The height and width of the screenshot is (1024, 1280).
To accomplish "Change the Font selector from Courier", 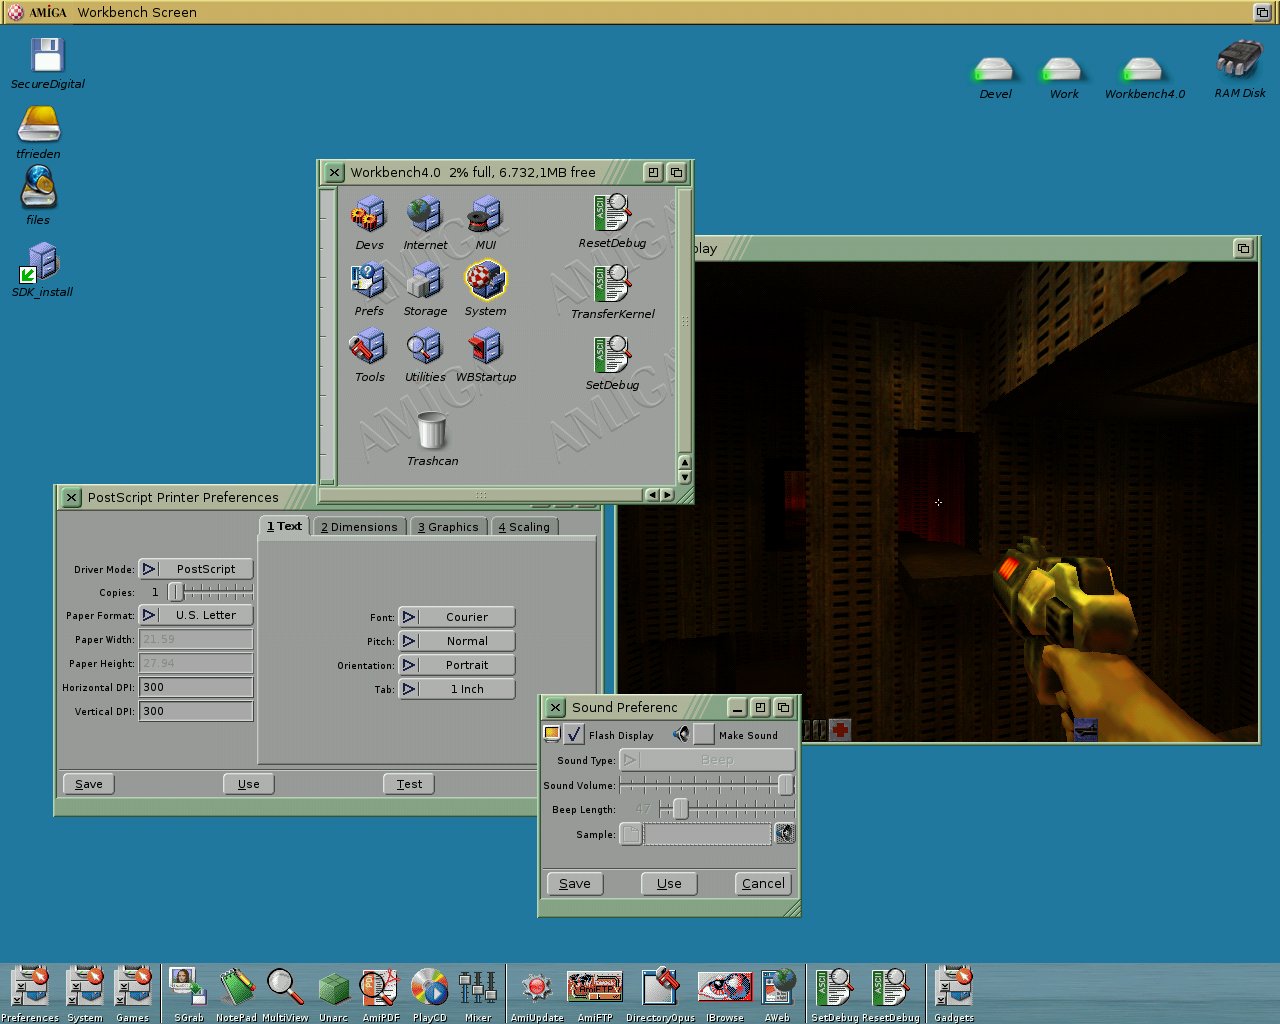I will 457,617.
